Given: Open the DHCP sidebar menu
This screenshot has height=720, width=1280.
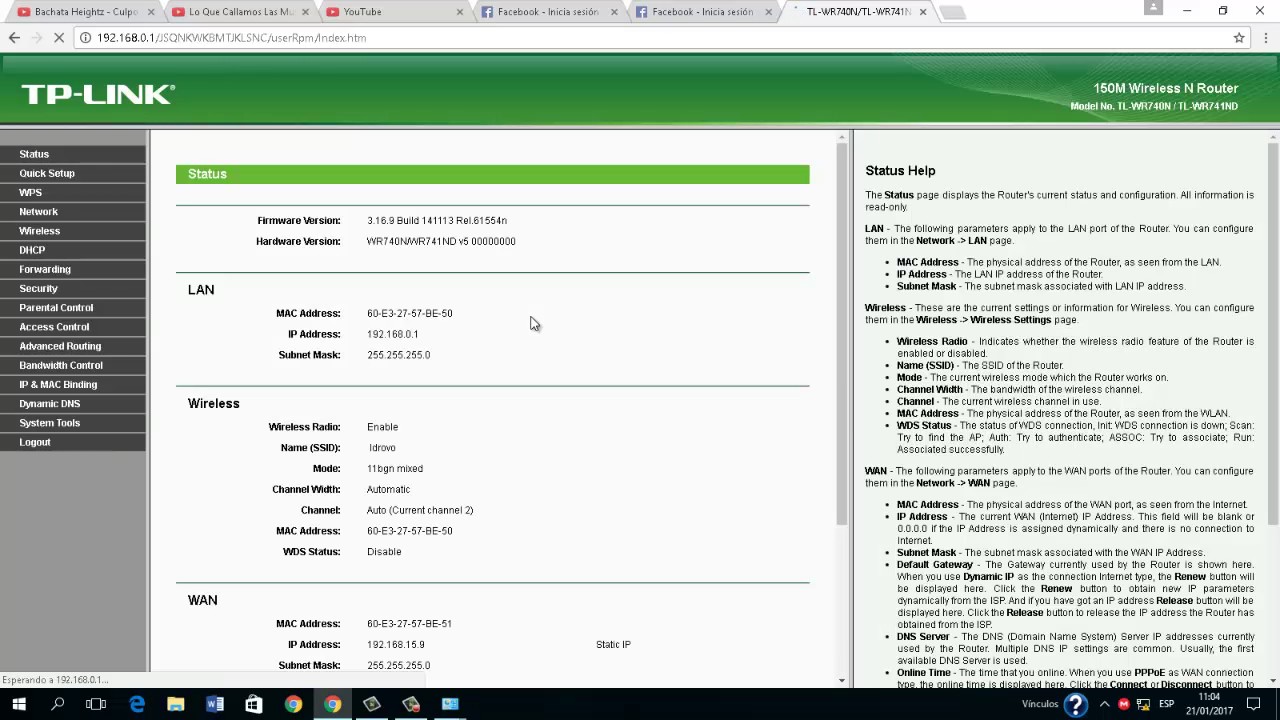Looking at the screenshot, I should click(x=32, y=250).
